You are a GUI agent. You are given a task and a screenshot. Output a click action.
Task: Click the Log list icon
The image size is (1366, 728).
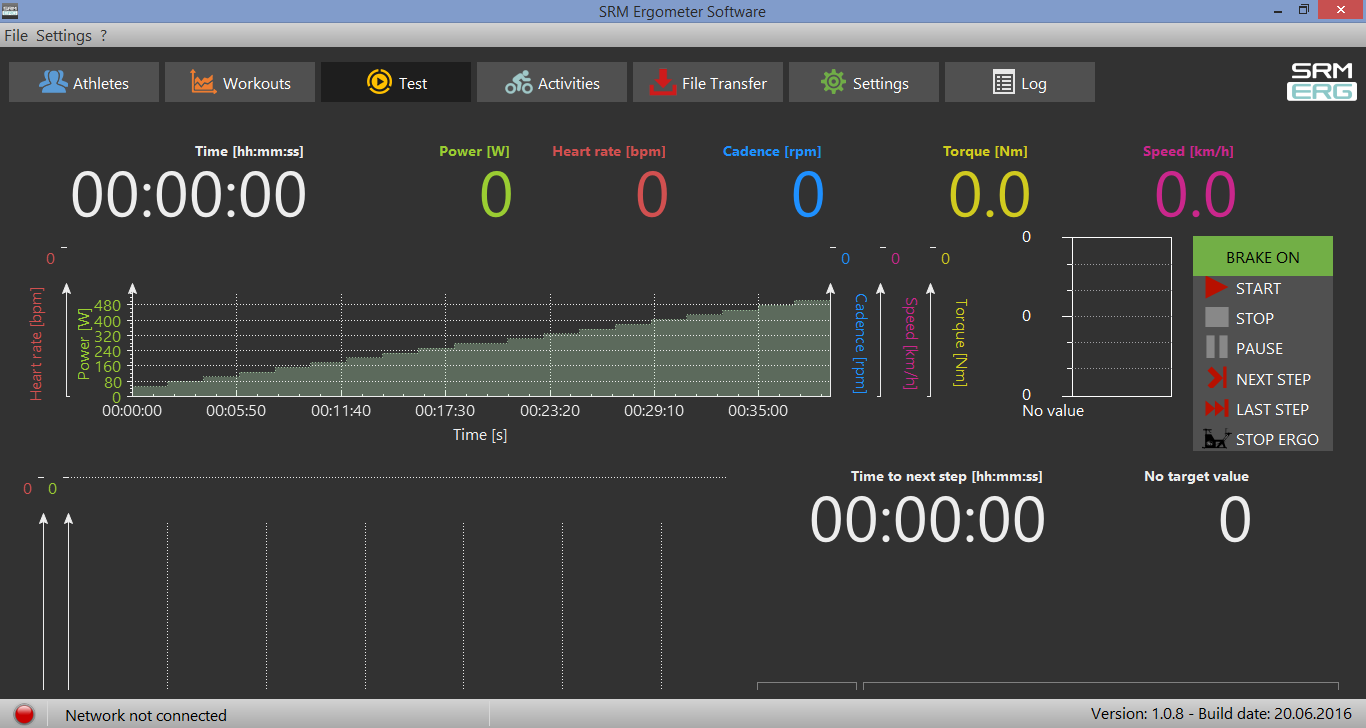tap(1003, 82)
